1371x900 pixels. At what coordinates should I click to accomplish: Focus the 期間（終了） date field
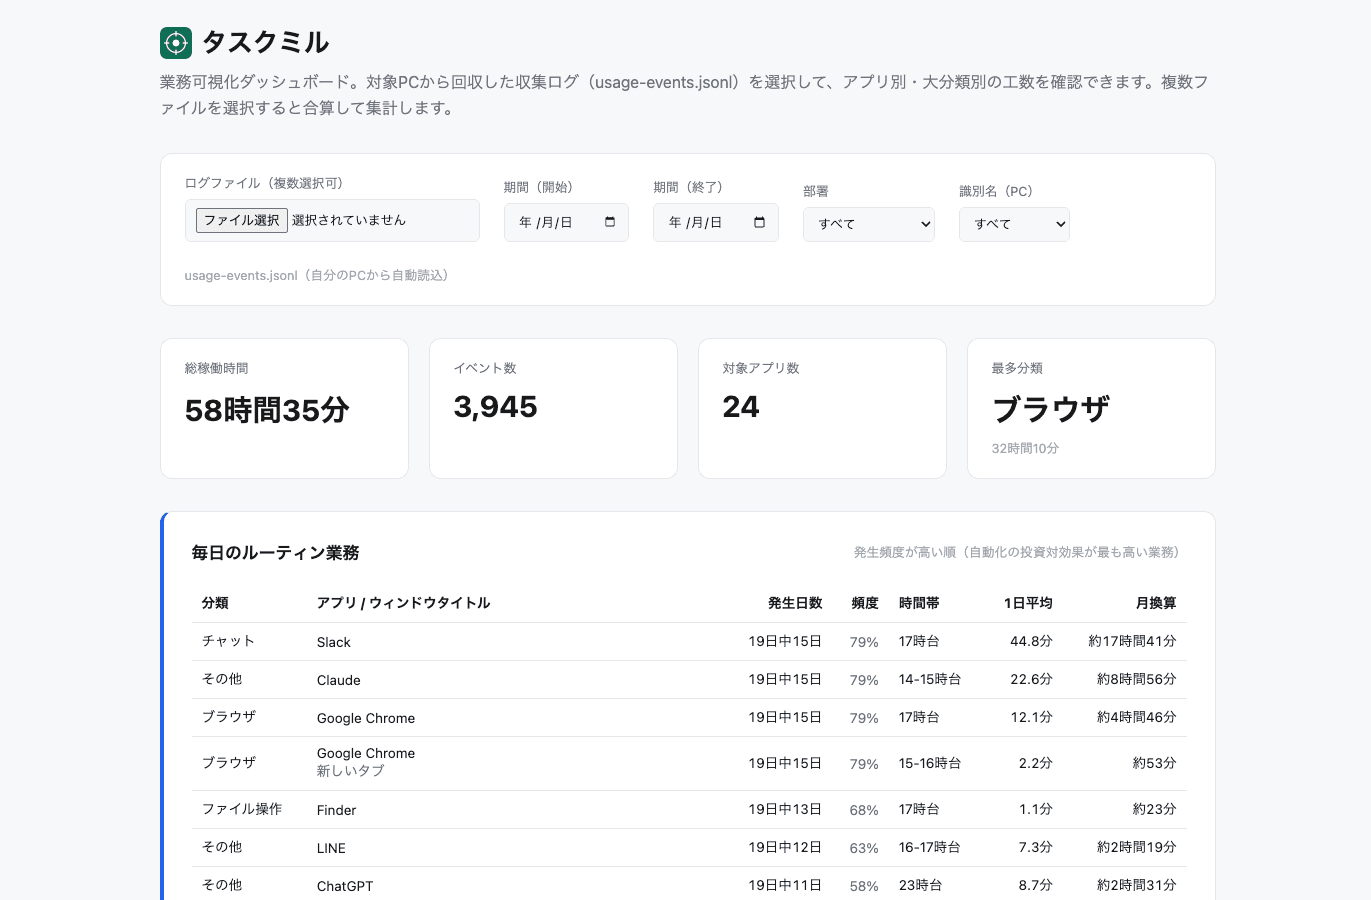(x=716, y=222)
